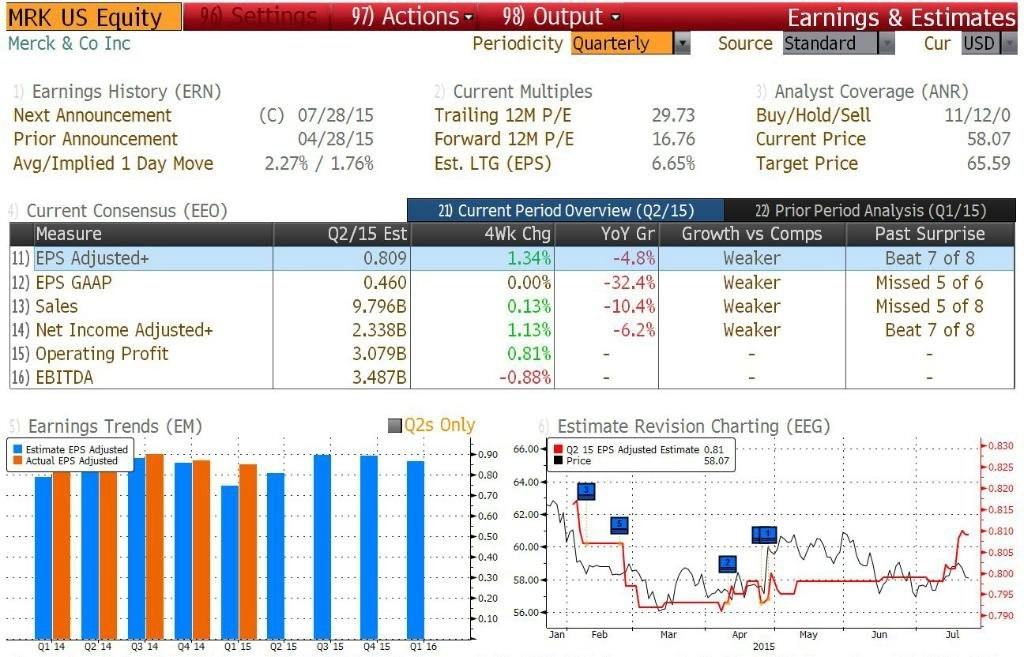Click the Growth vs Comps column header

pyautogui.click(x=752, y=234)
